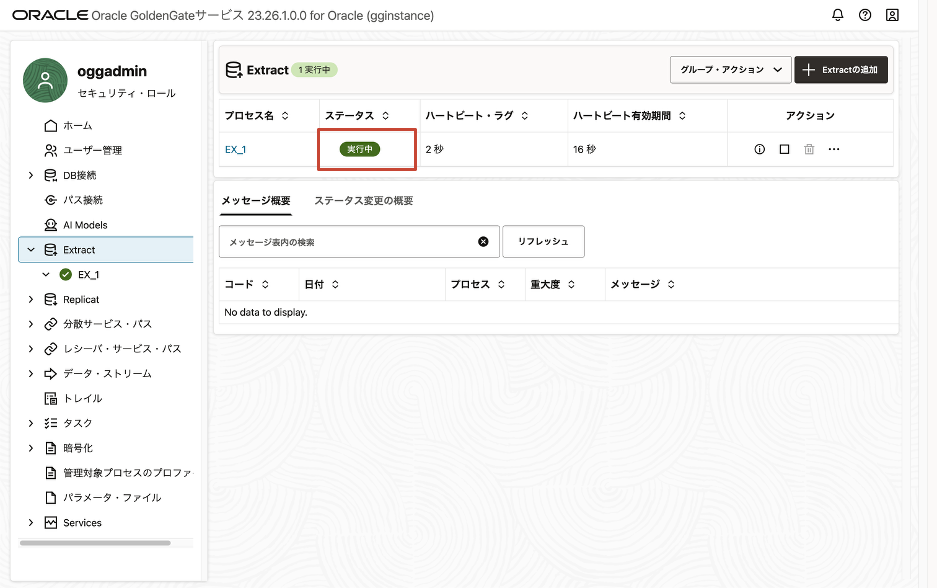Image resolution: width=937 pixels, height=588 pixels.
Task: Click the notifications bell icon
Action: coord(838,15)
